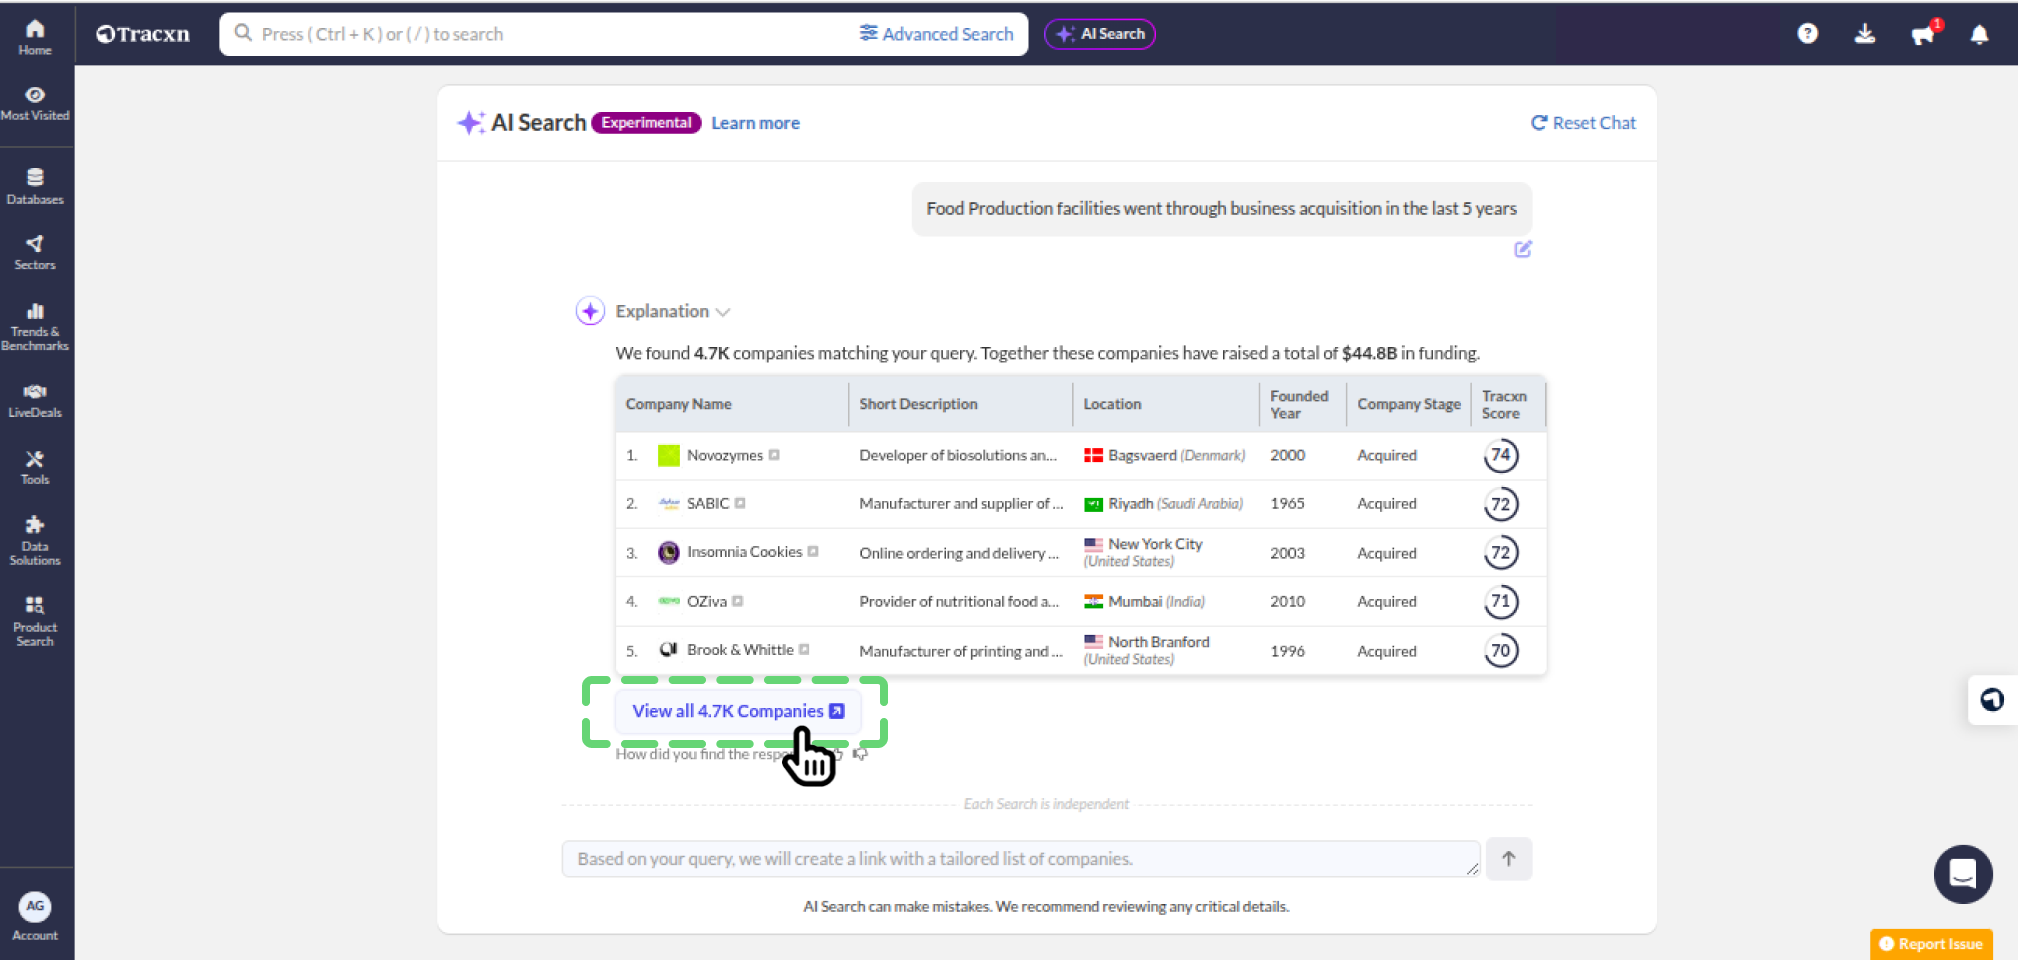Open Sectors from the sidebar

[35, 252]
